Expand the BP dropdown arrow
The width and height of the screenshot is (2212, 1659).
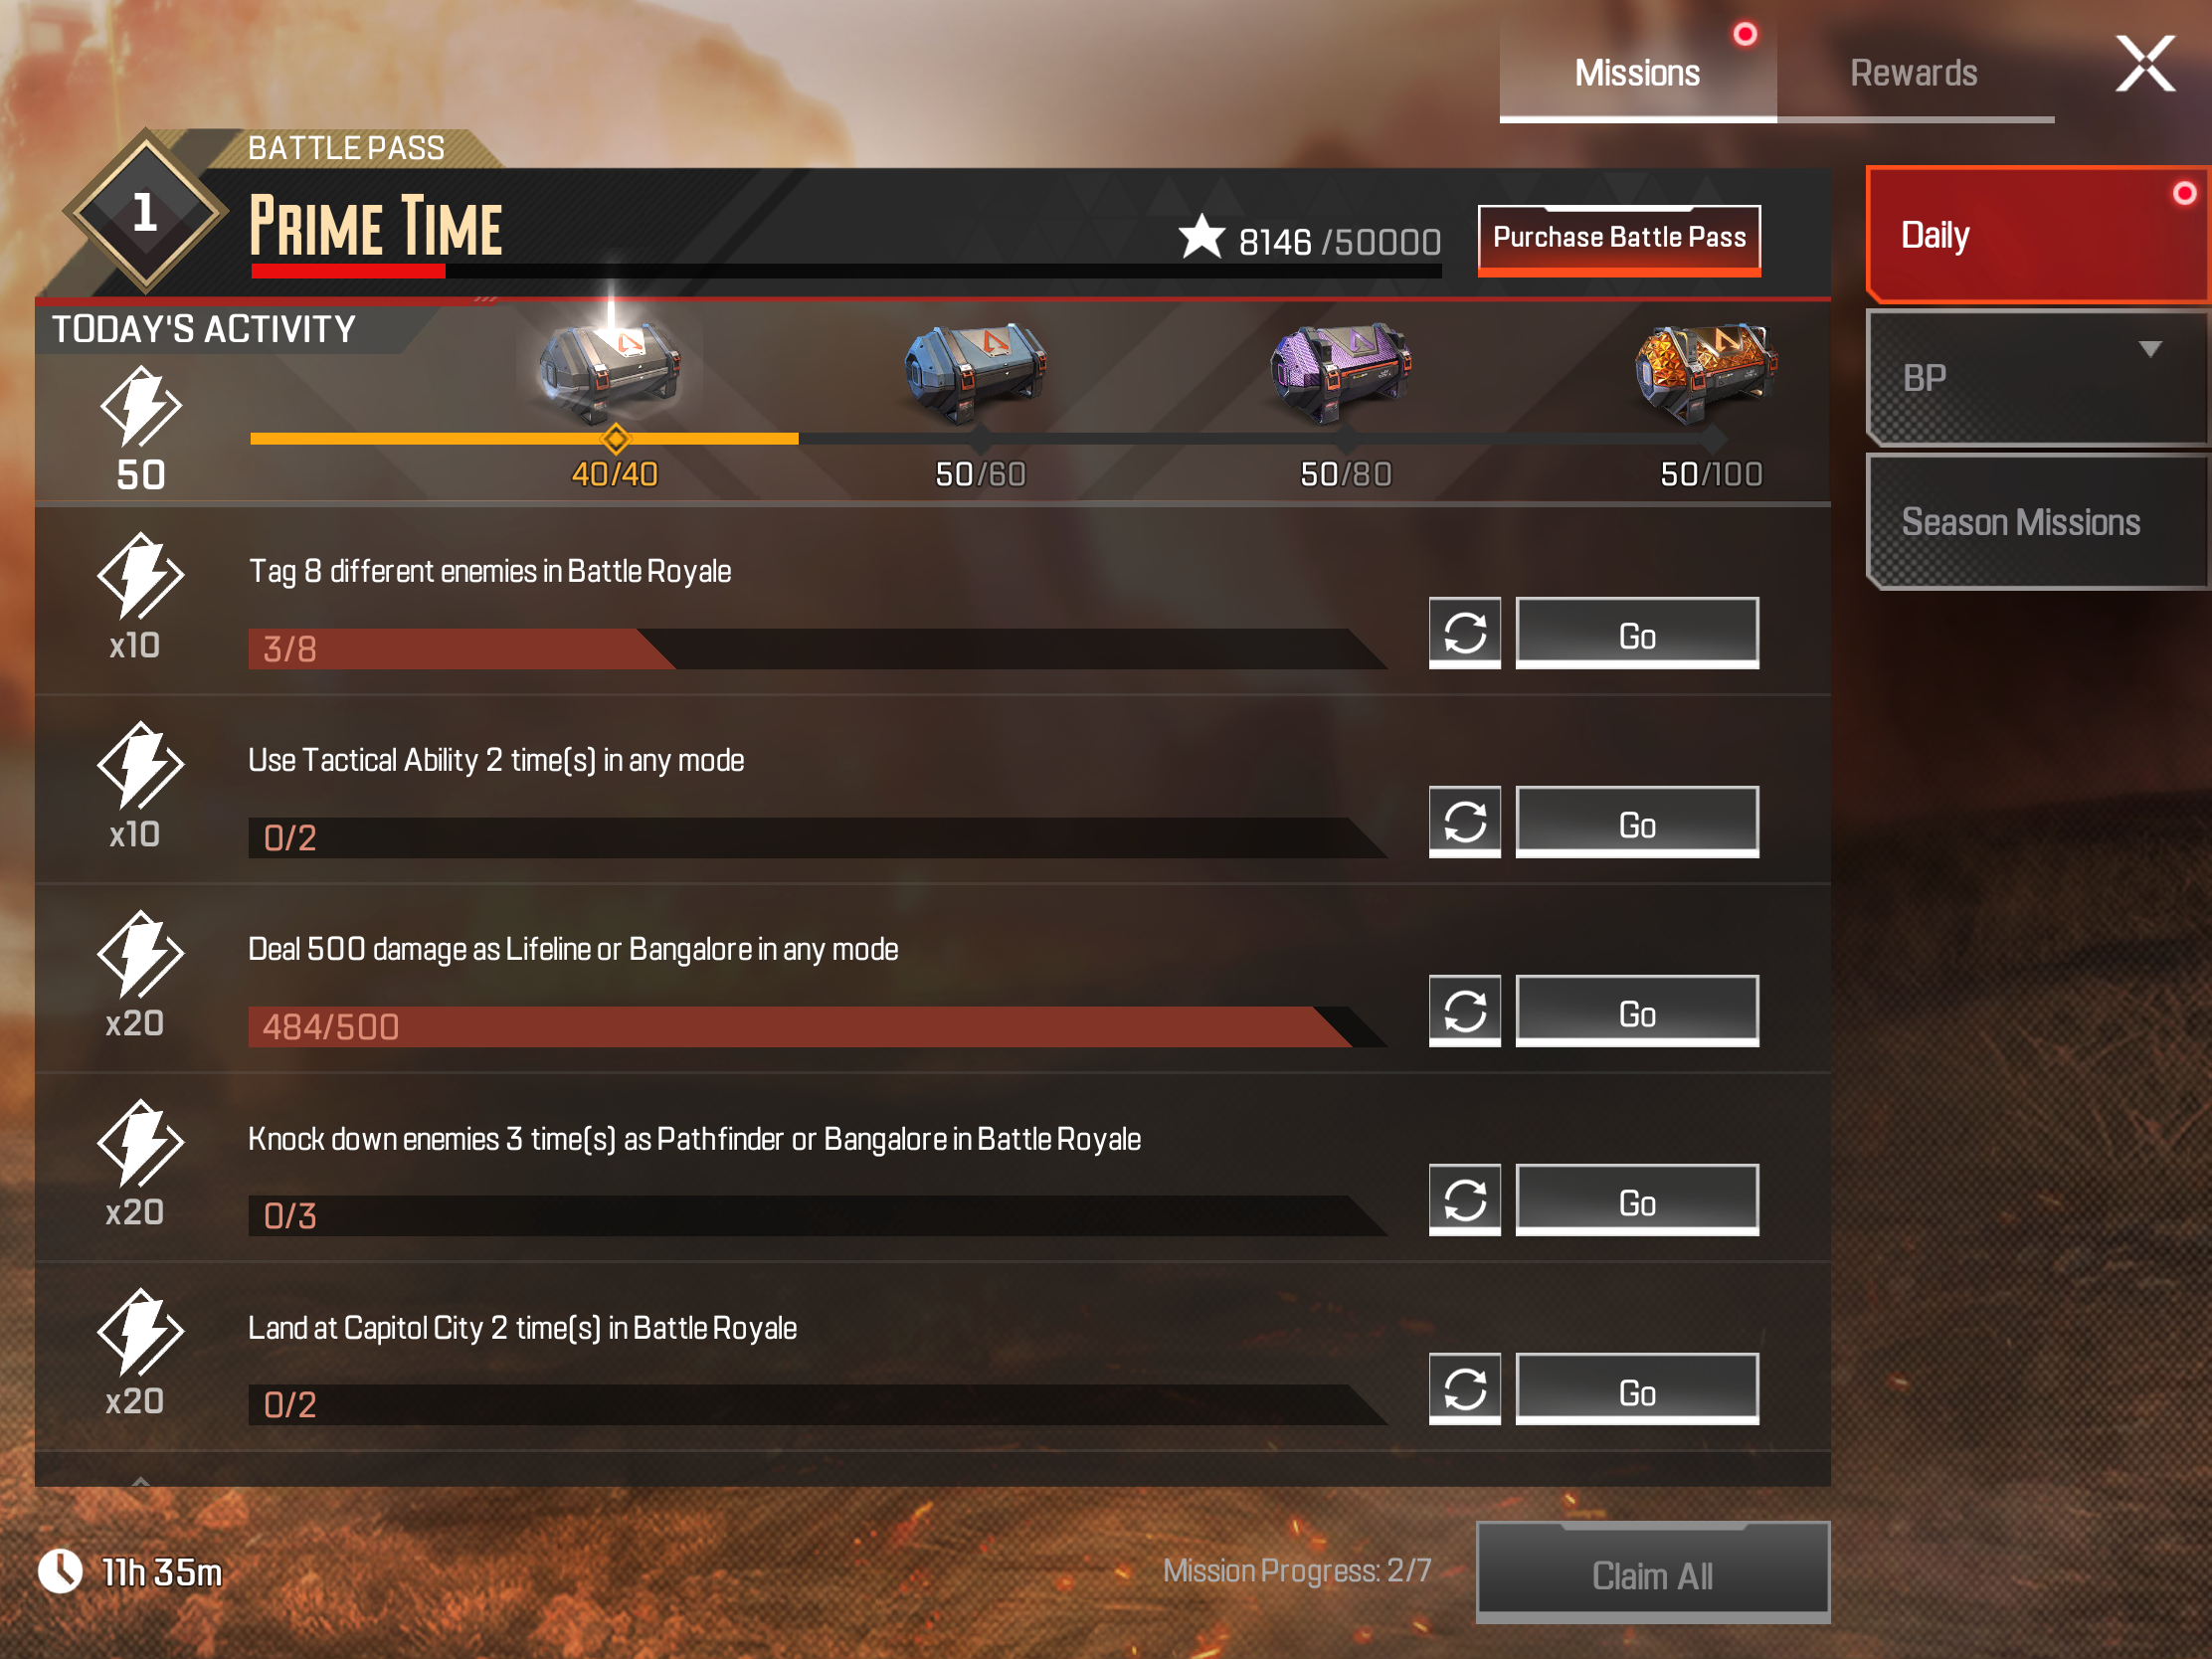coord(2150,349)
